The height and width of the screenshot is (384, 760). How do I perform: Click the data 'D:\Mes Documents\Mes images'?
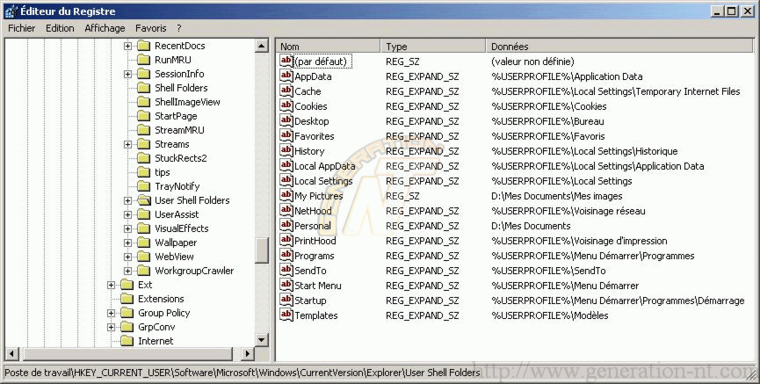[557, 196]
